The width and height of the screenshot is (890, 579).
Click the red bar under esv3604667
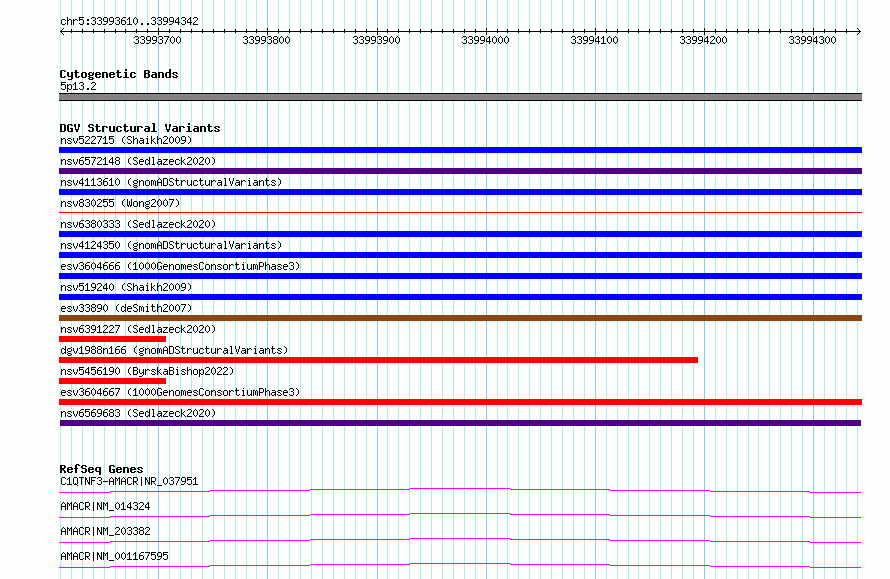460,402
